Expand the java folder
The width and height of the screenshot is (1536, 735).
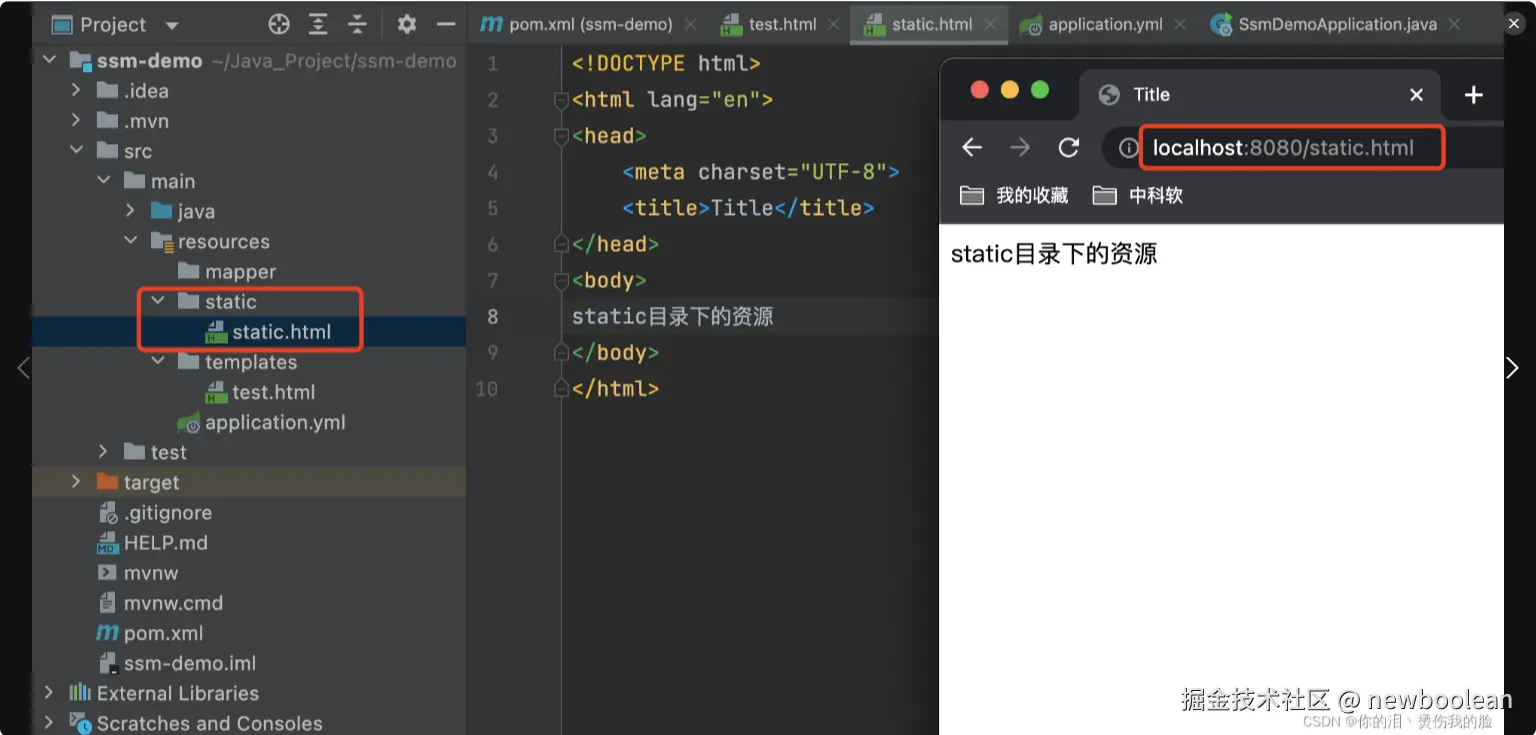tap(131, 211)
